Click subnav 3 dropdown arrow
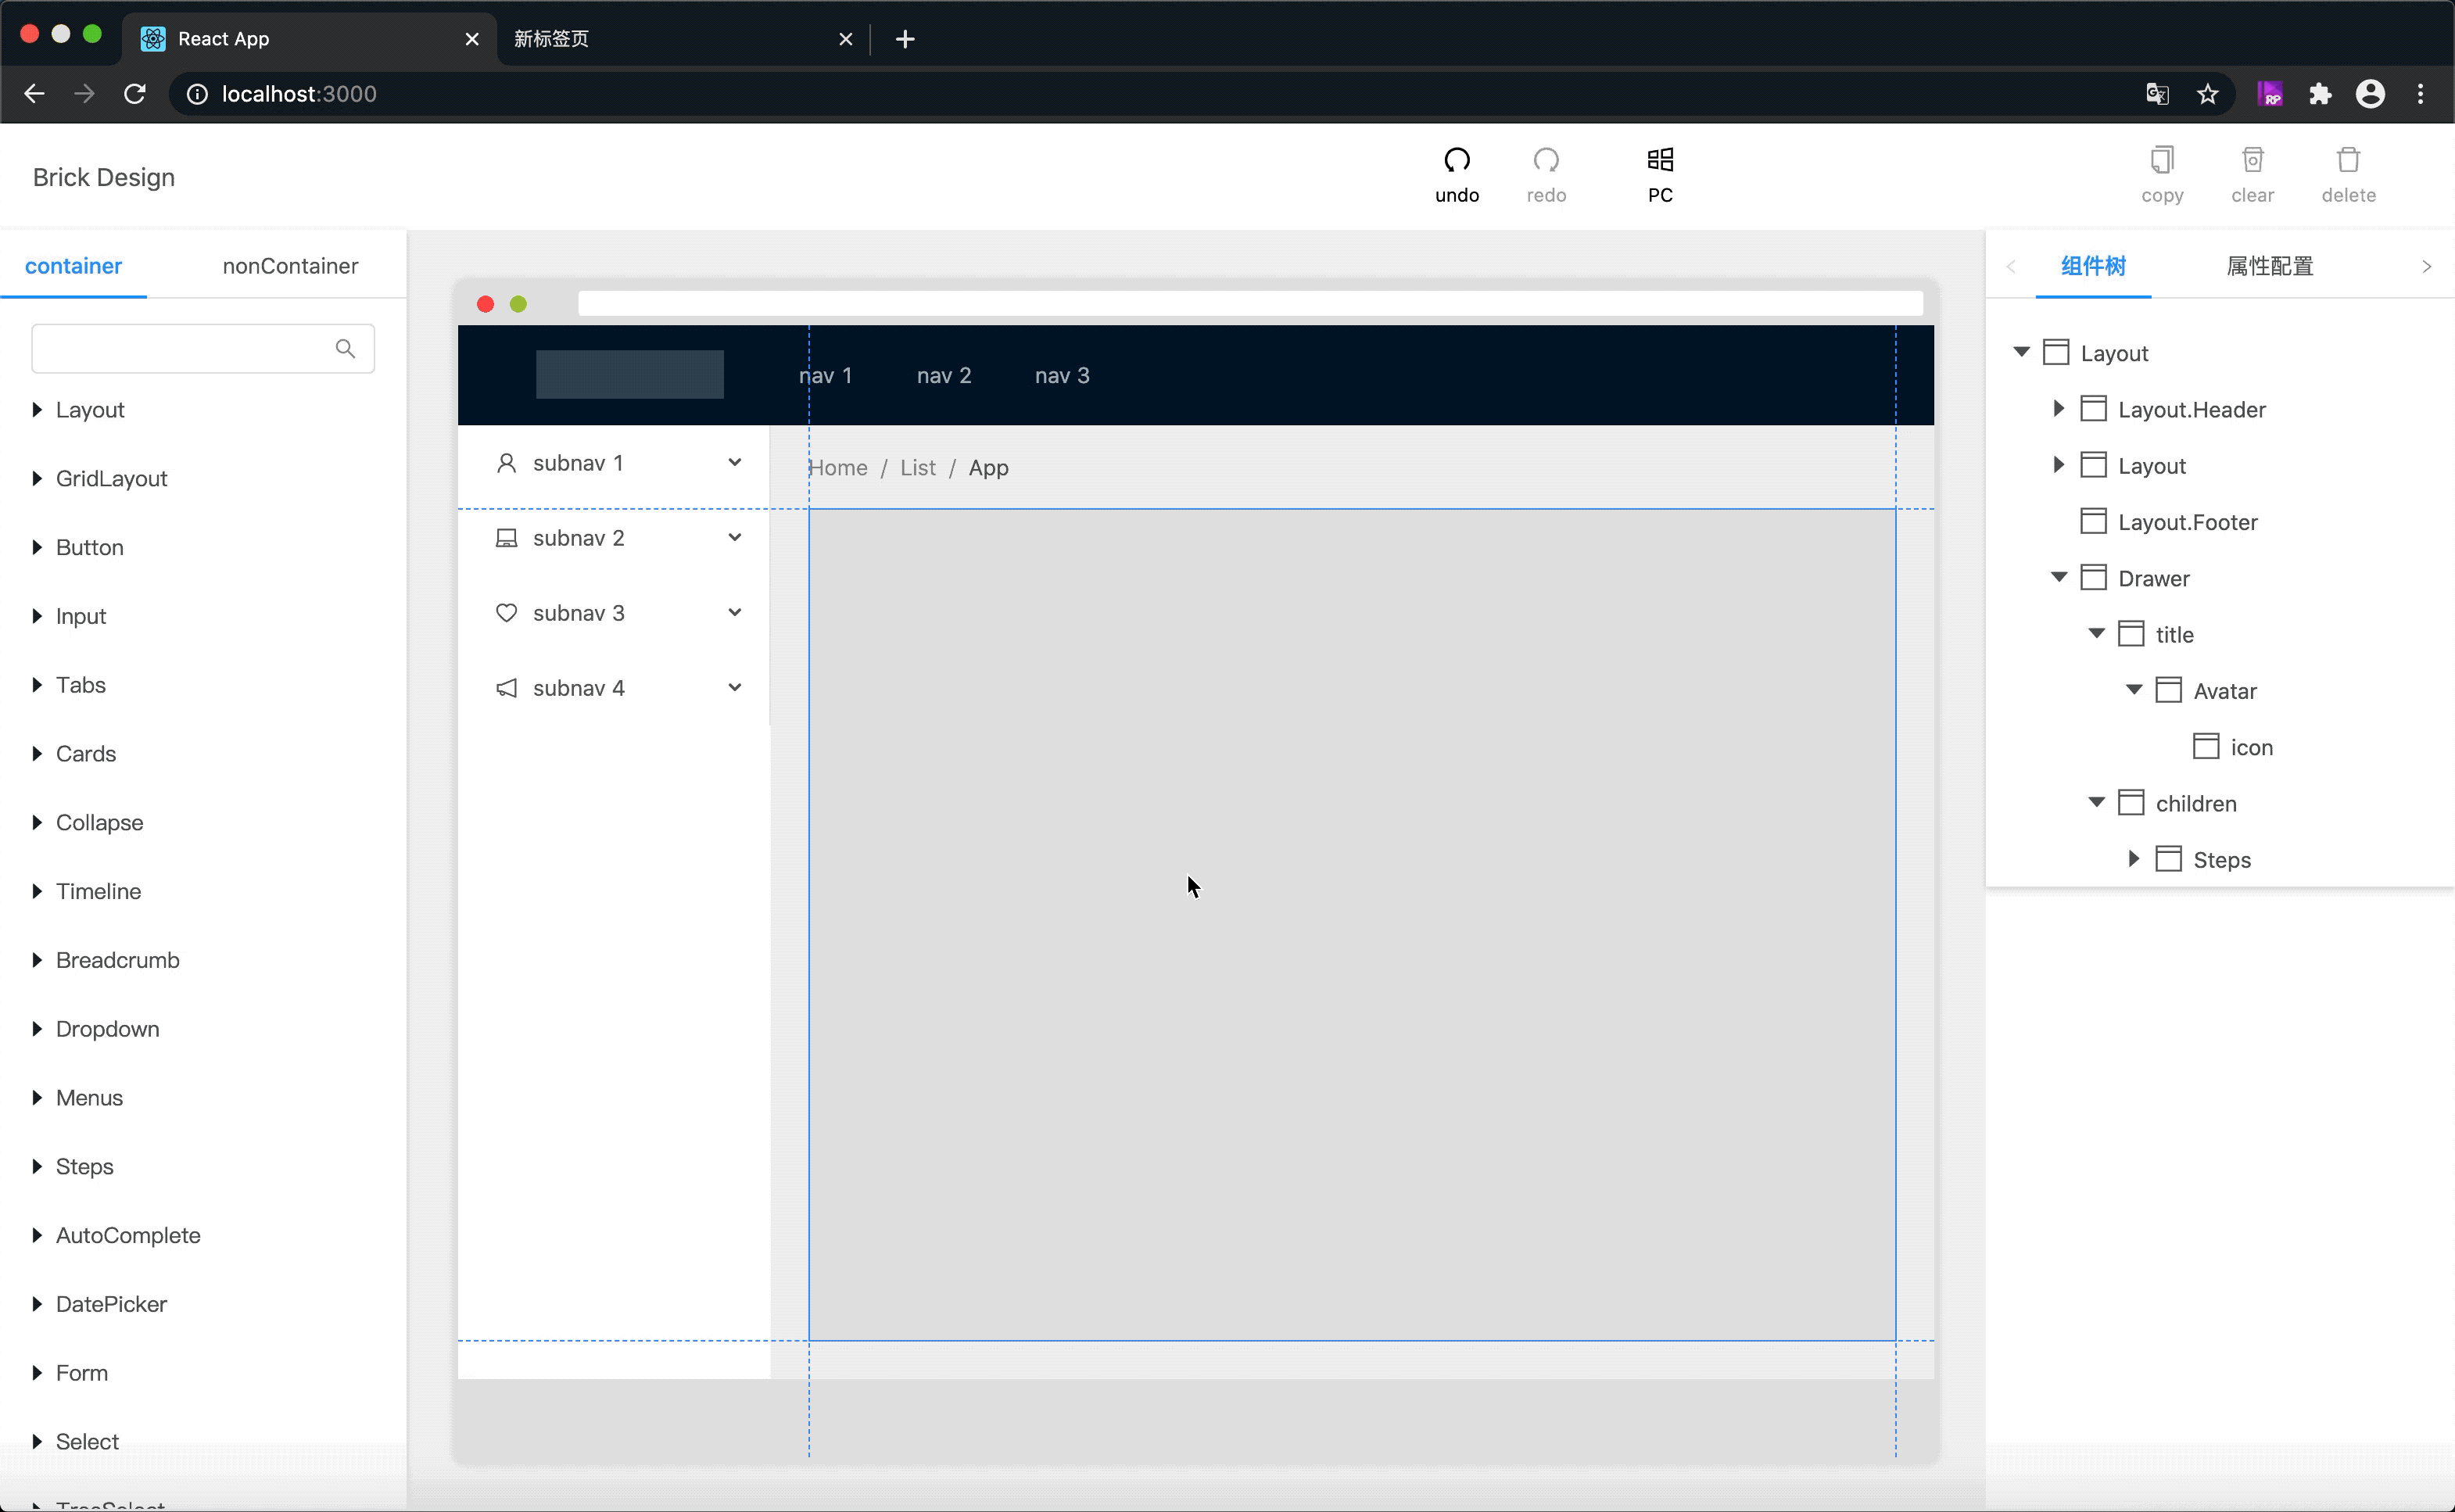Viewport: 2455px width, 1512px height. 735,612
